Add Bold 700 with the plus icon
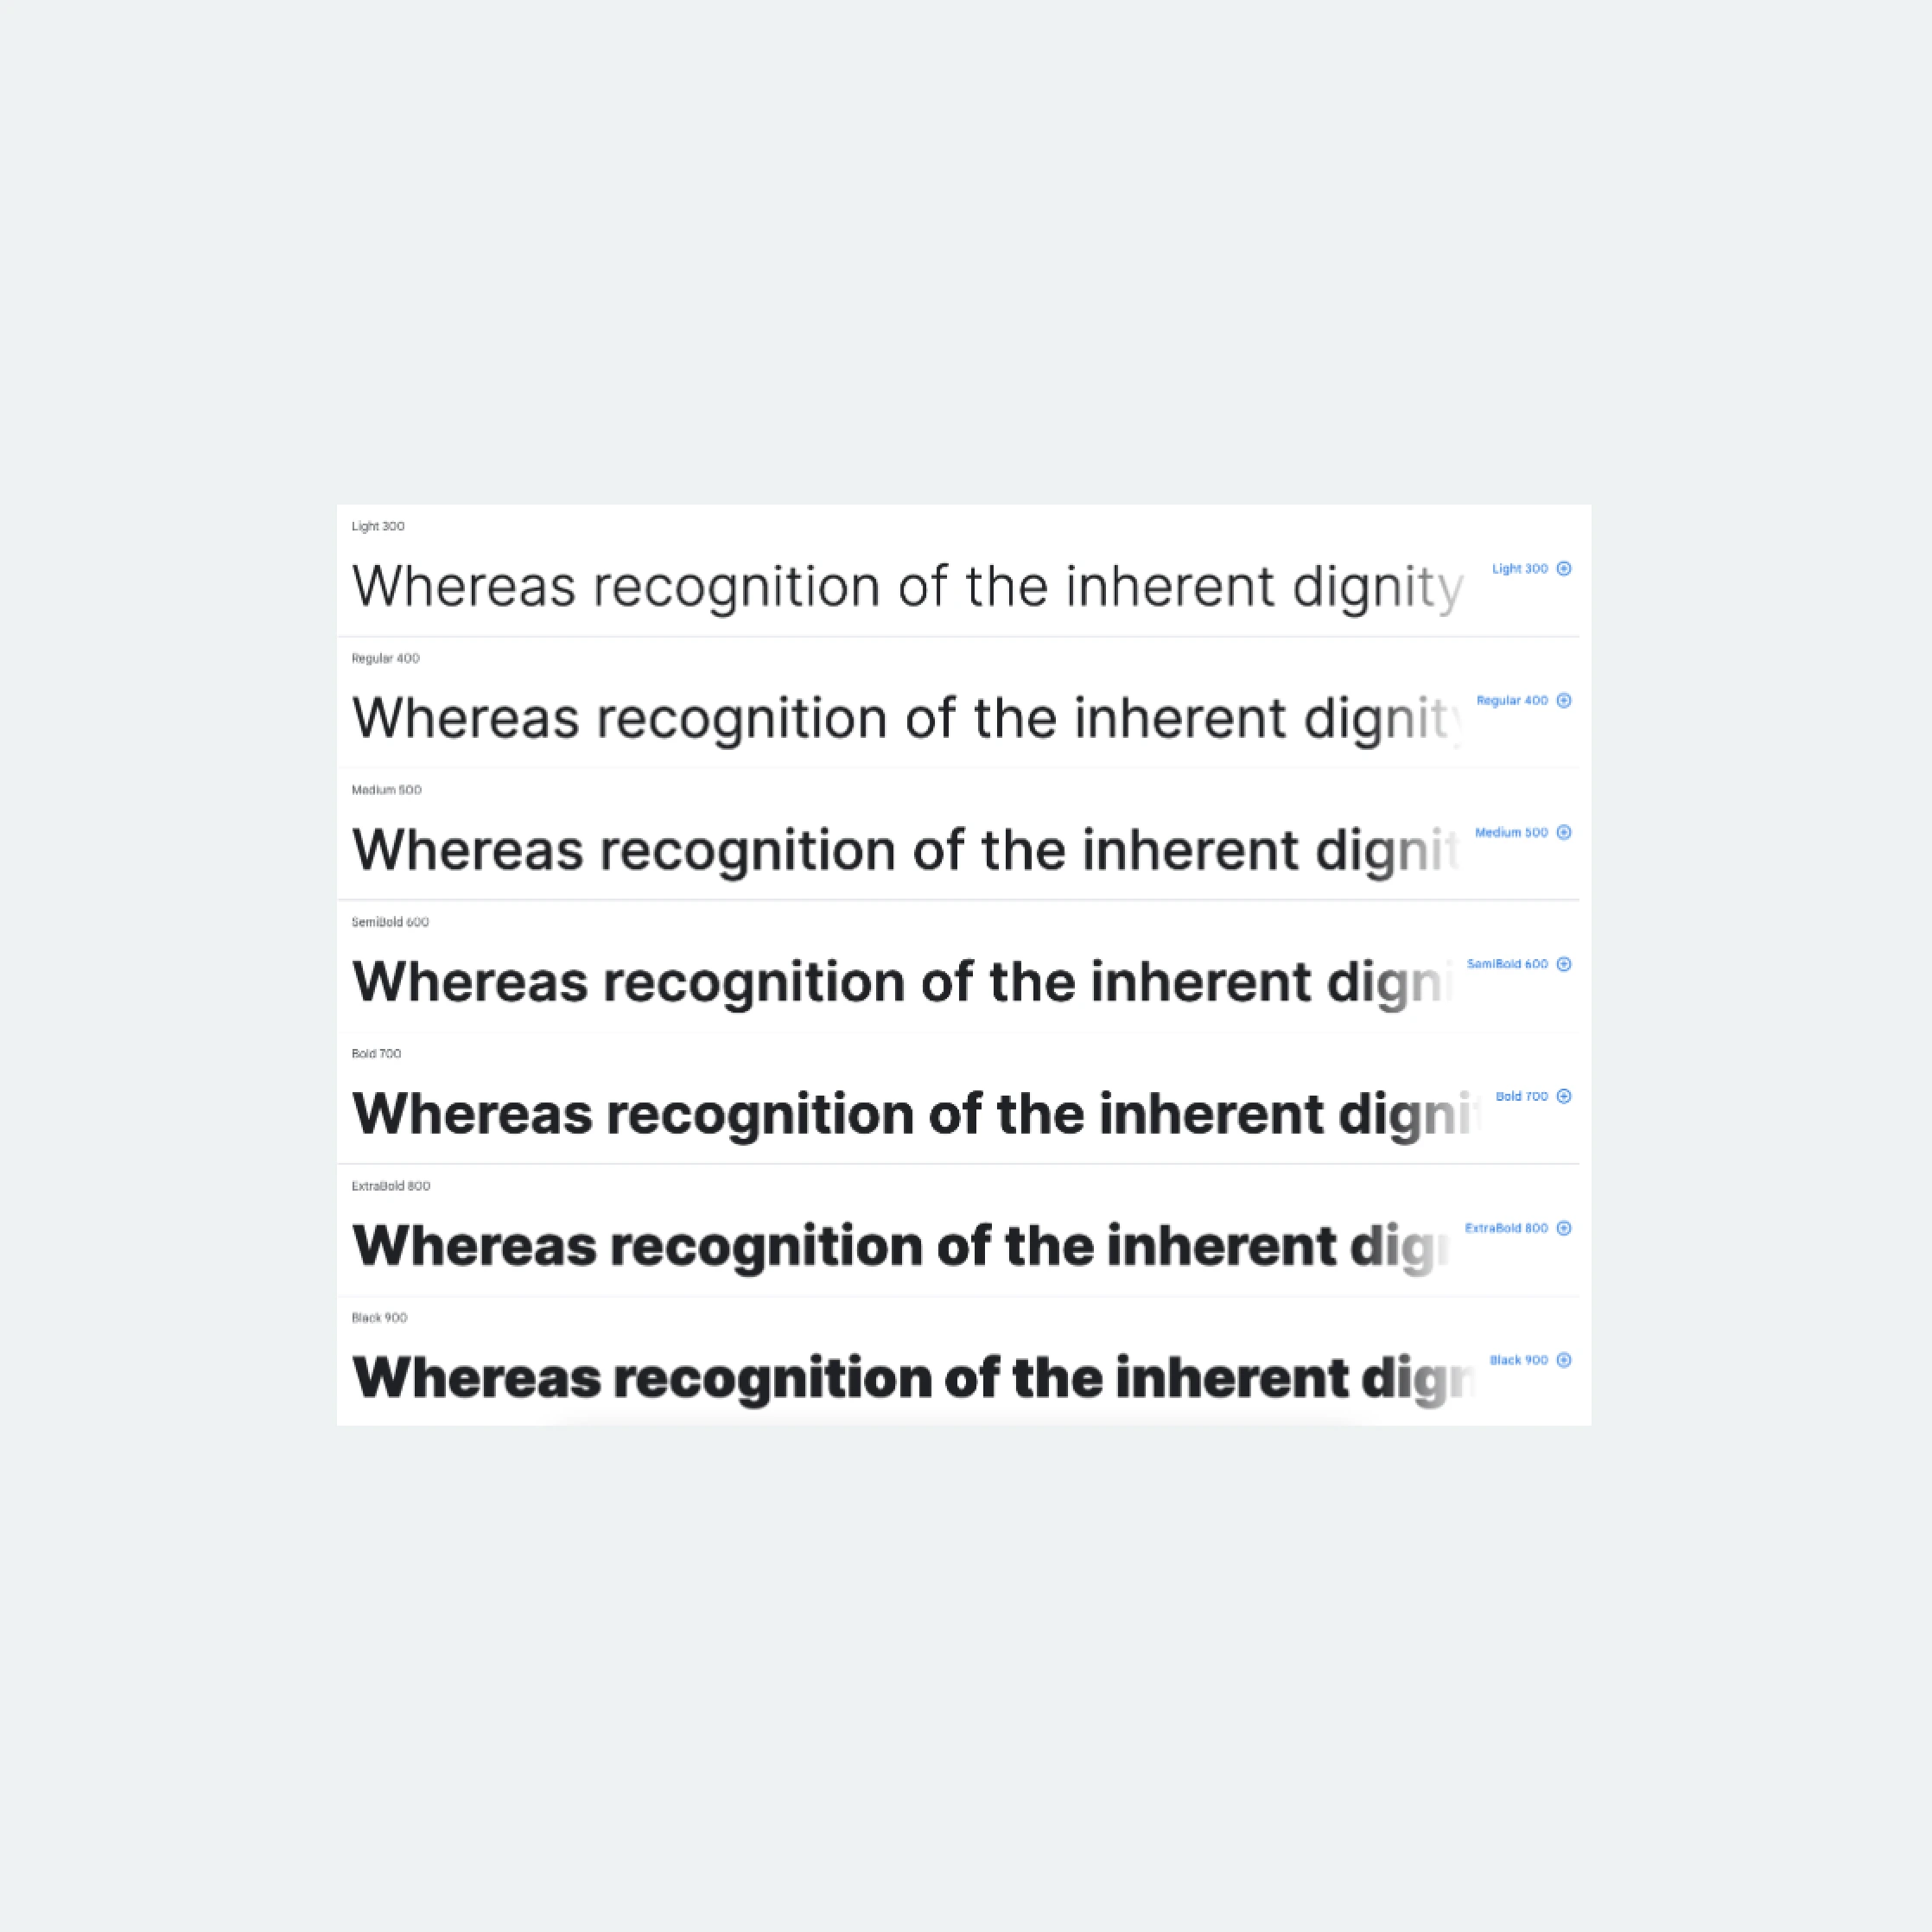Screen dimensions: 1932x1932 pos(1564,1096)
